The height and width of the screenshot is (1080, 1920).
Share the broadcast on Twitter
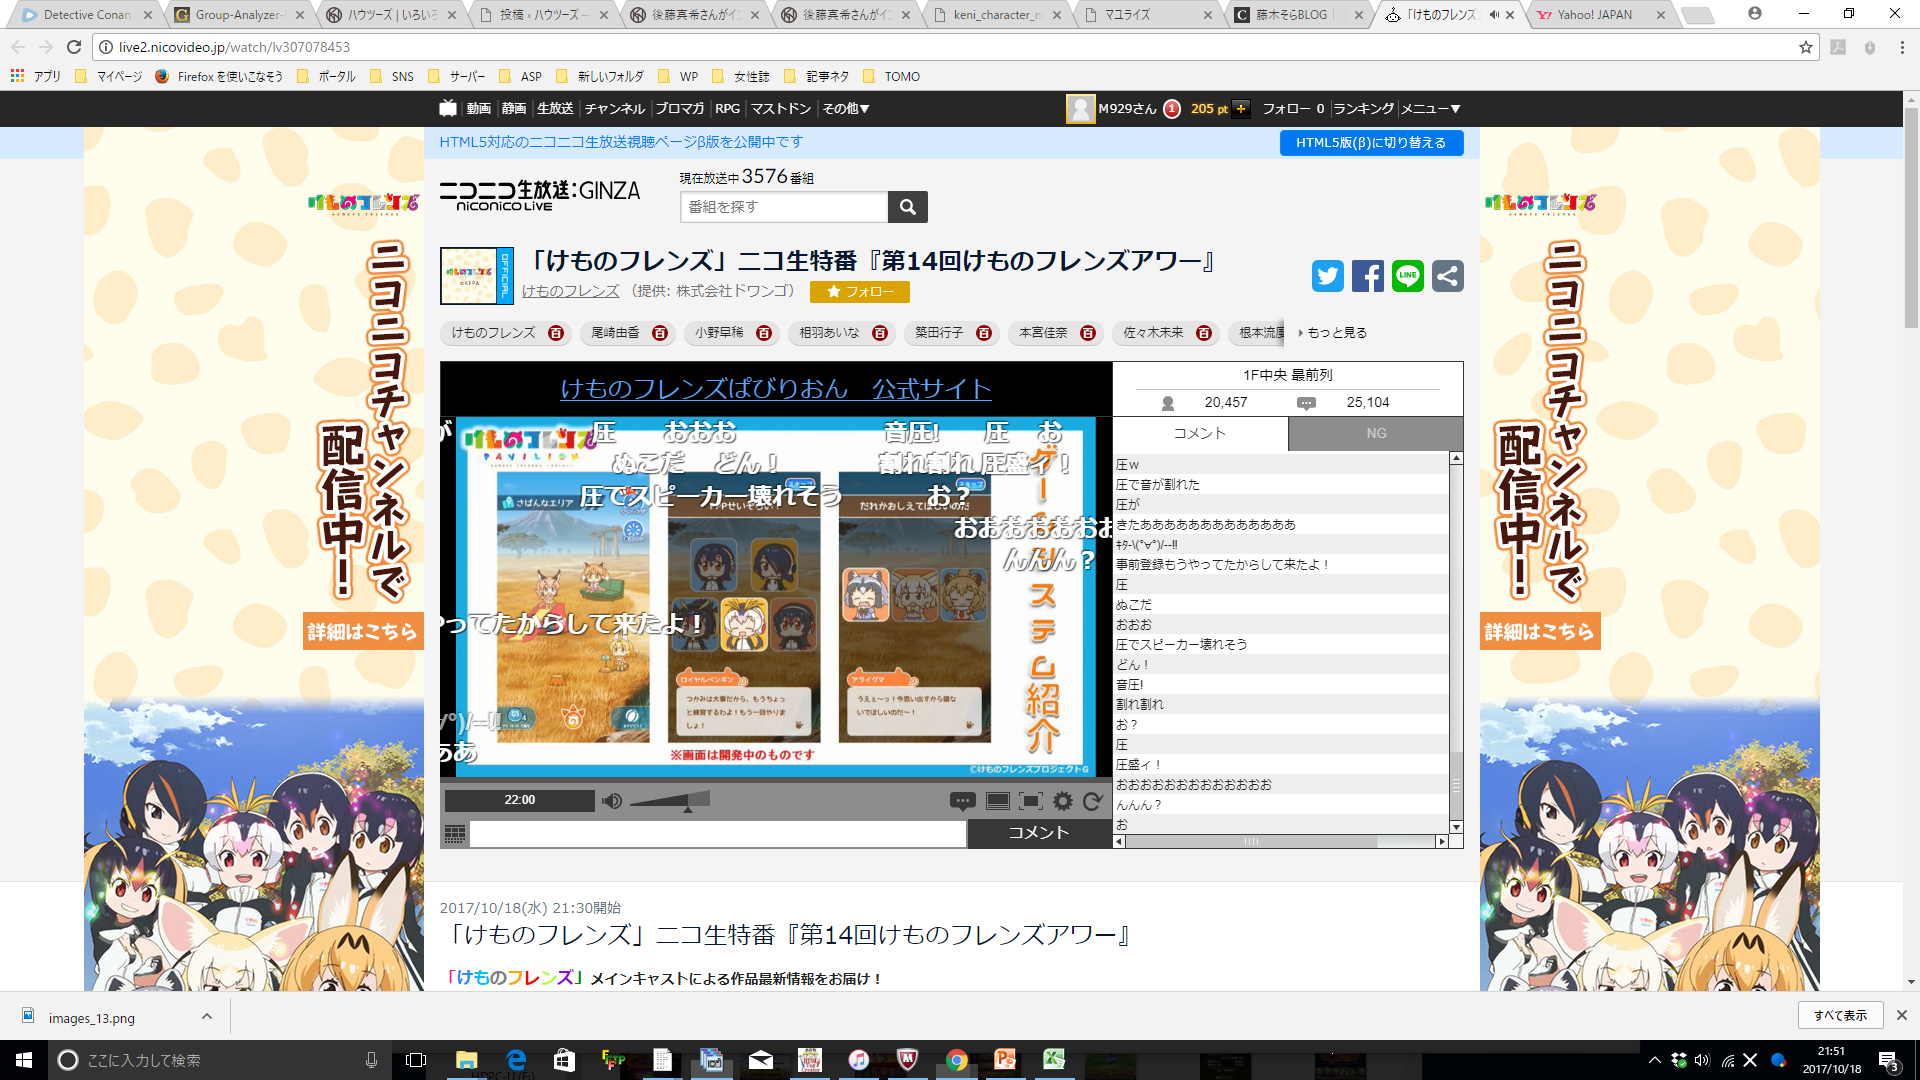(1328, 276)
